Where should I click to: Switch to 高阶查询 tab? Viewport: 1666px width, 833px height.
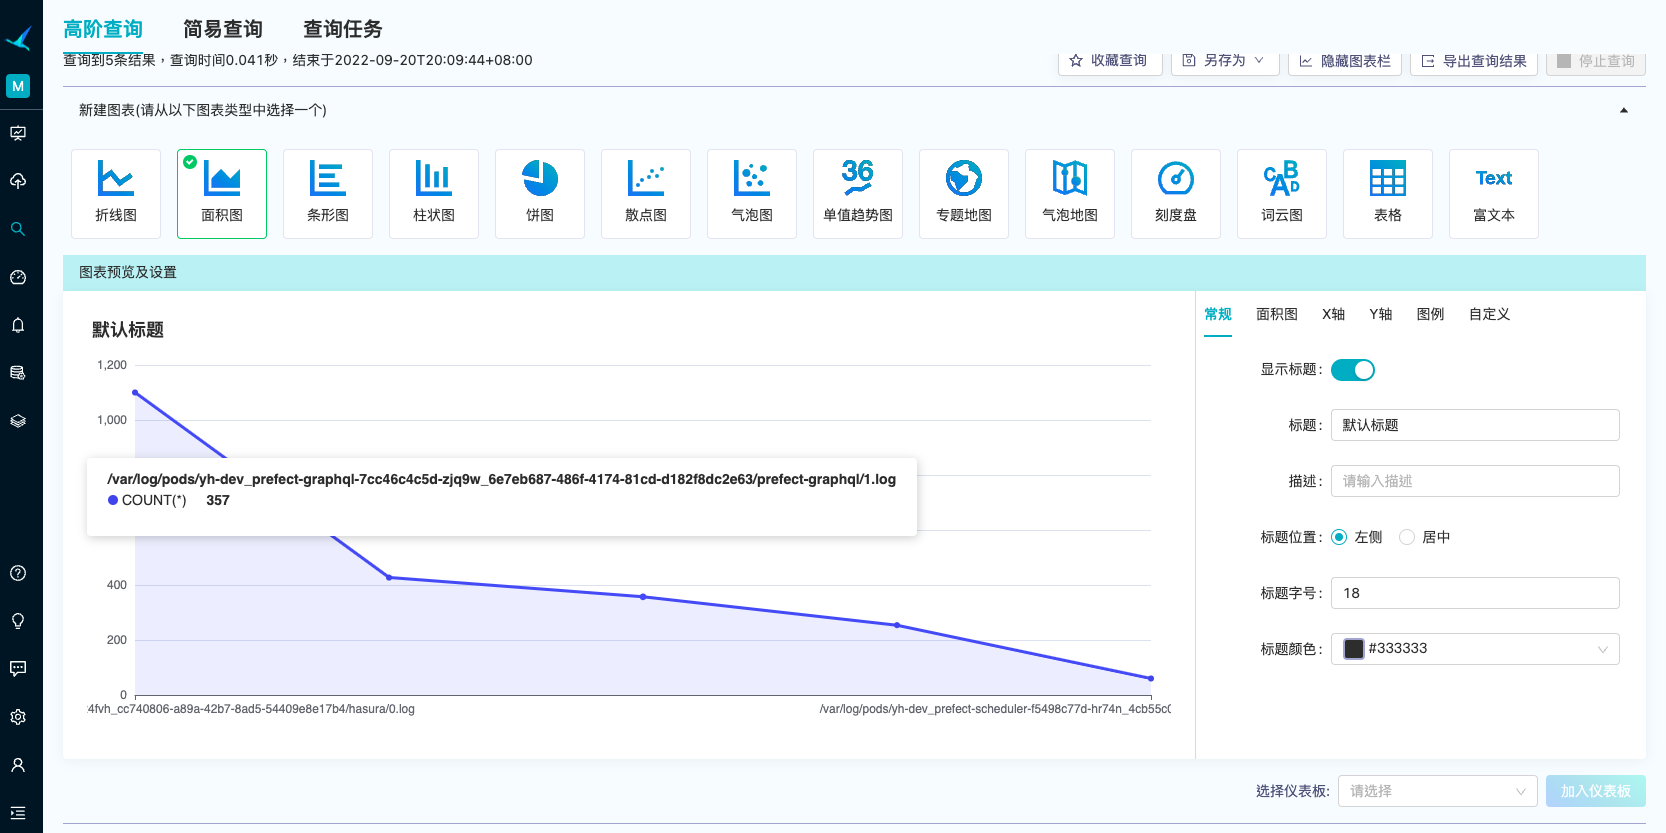tap(103, 29)
